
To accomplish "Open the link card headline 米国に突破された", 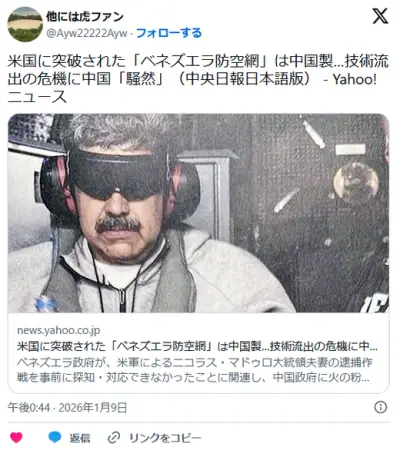I will point(197,347).
